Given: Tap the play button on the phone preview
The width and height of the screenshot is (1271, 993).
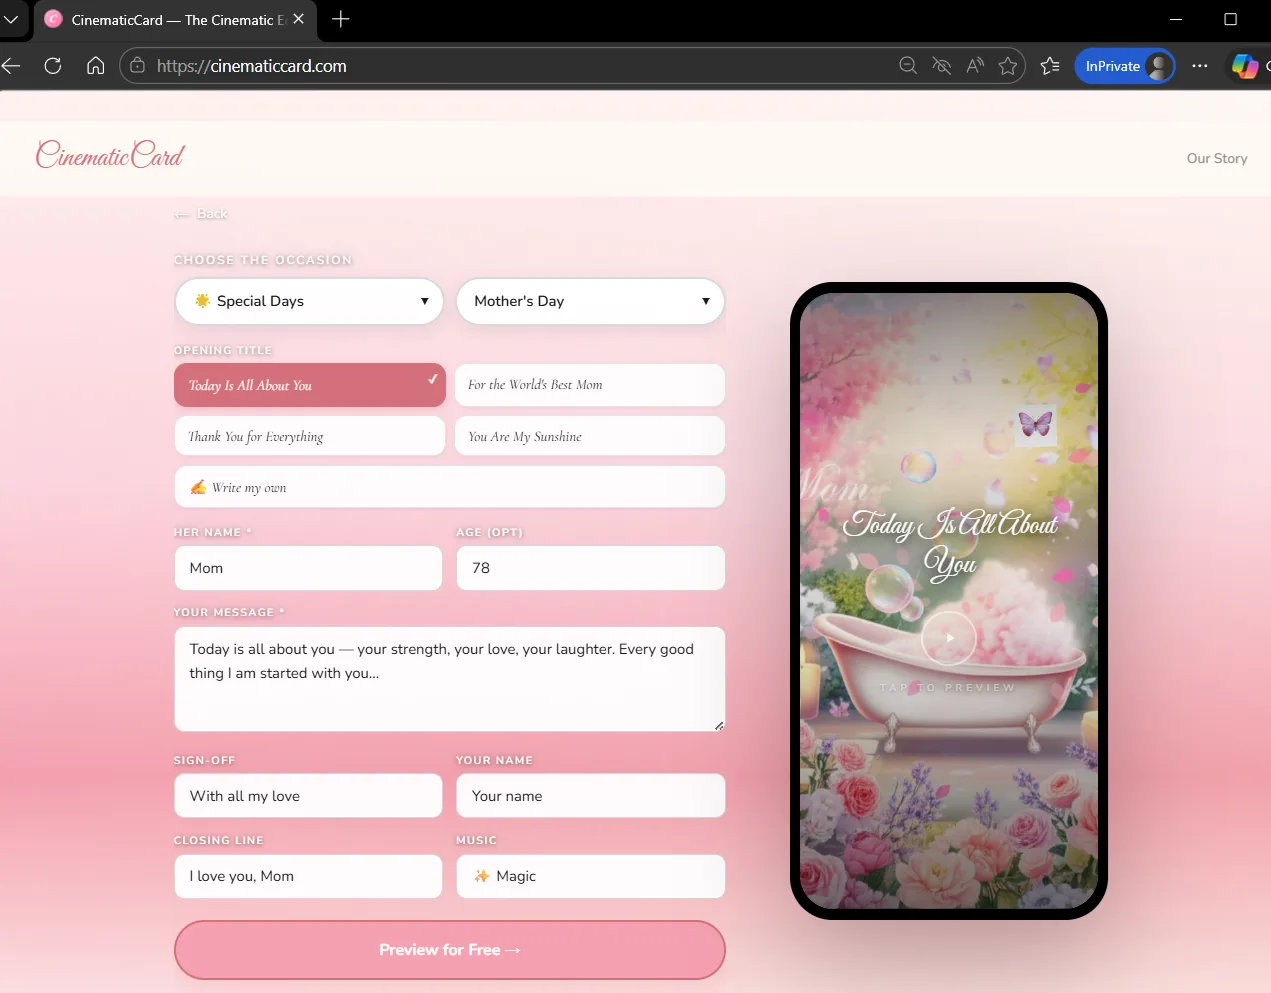Looking at the screenshot, I should coord(948,637).
